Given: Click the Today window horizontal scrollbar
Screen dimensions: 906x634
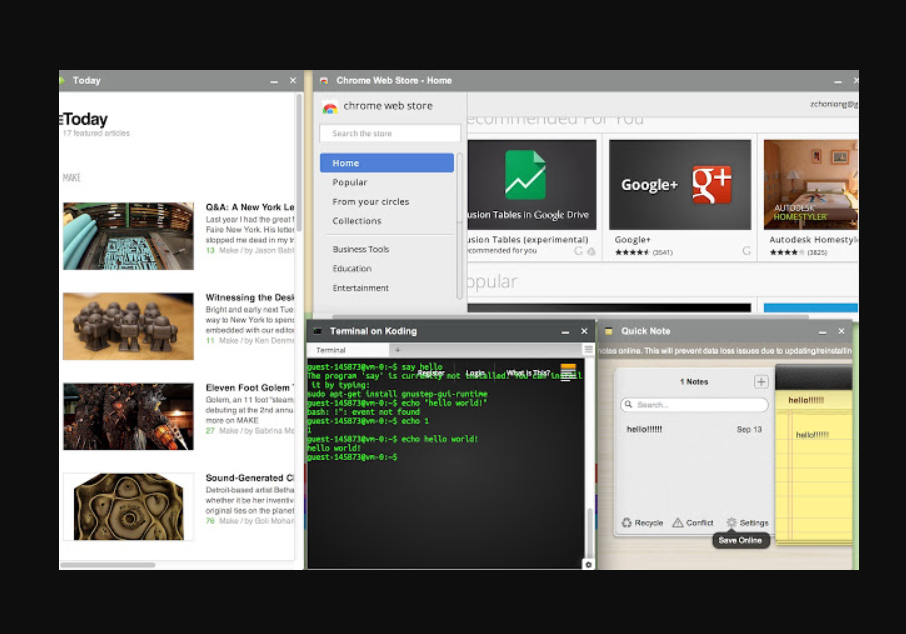Looking at the screenshot, I should click(x=107, y=565).
